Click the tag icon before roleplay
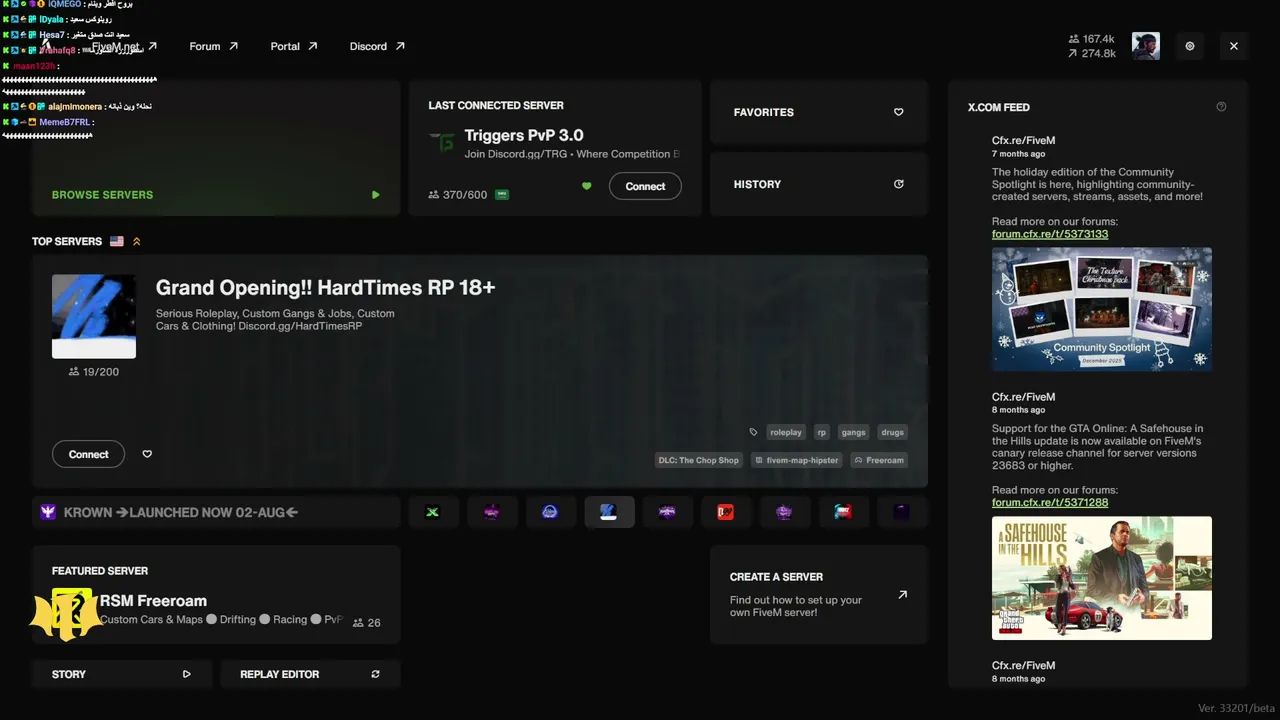This screenshot has height=720, width=1280. [753, 432]
